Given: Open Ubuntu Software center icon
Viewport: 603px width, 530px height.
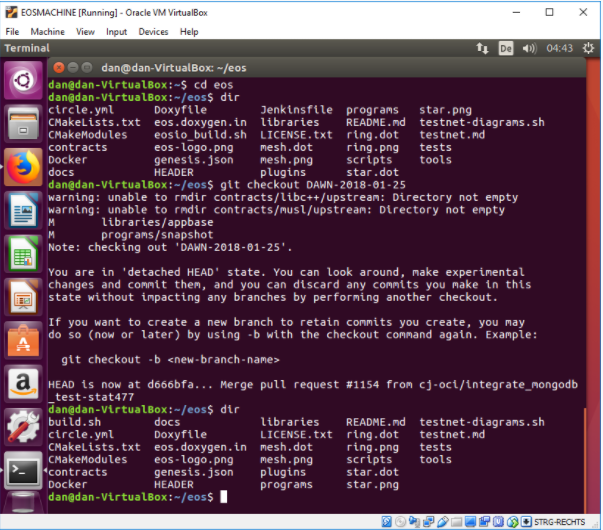Looking at the screenshot, I should [23, 341].
